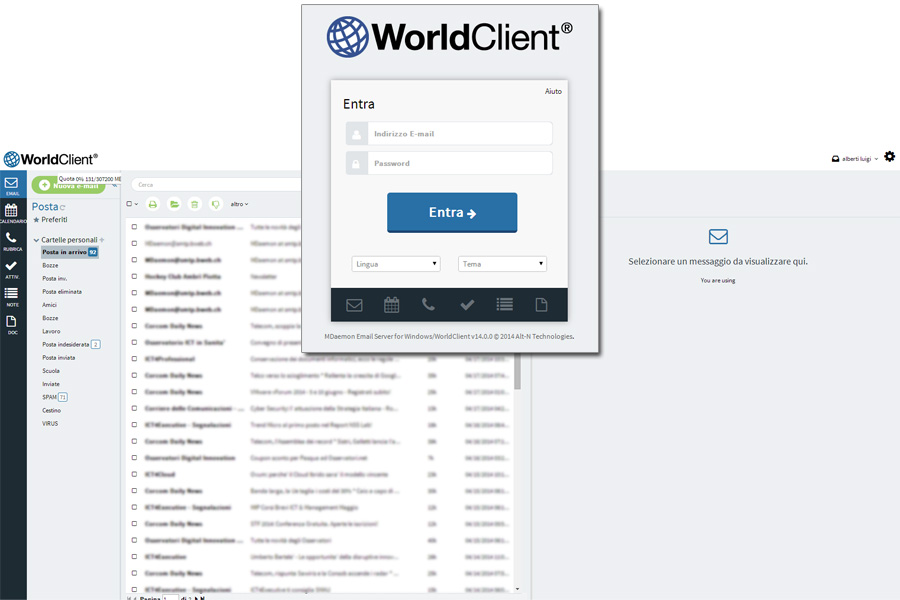Screen dimensions: 900x600
Task: Switch to the EMAIL sidebar section
Action: (x=12, y=185)
